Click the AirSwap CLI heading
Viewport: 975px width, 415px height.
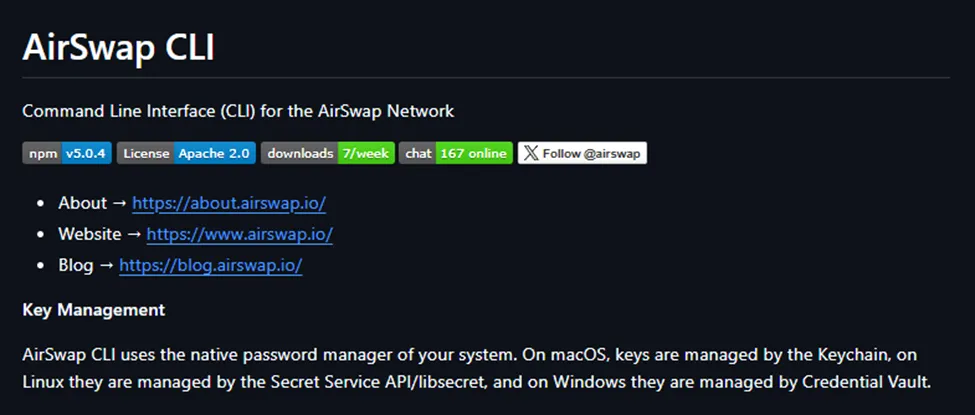coord(118,47)
